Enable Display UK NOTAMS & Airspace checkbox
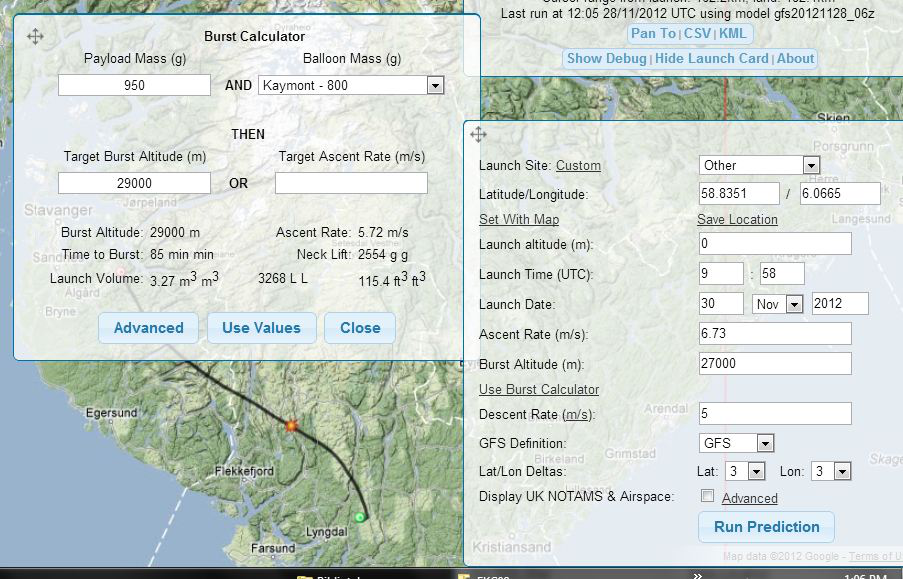 (708, 496)
